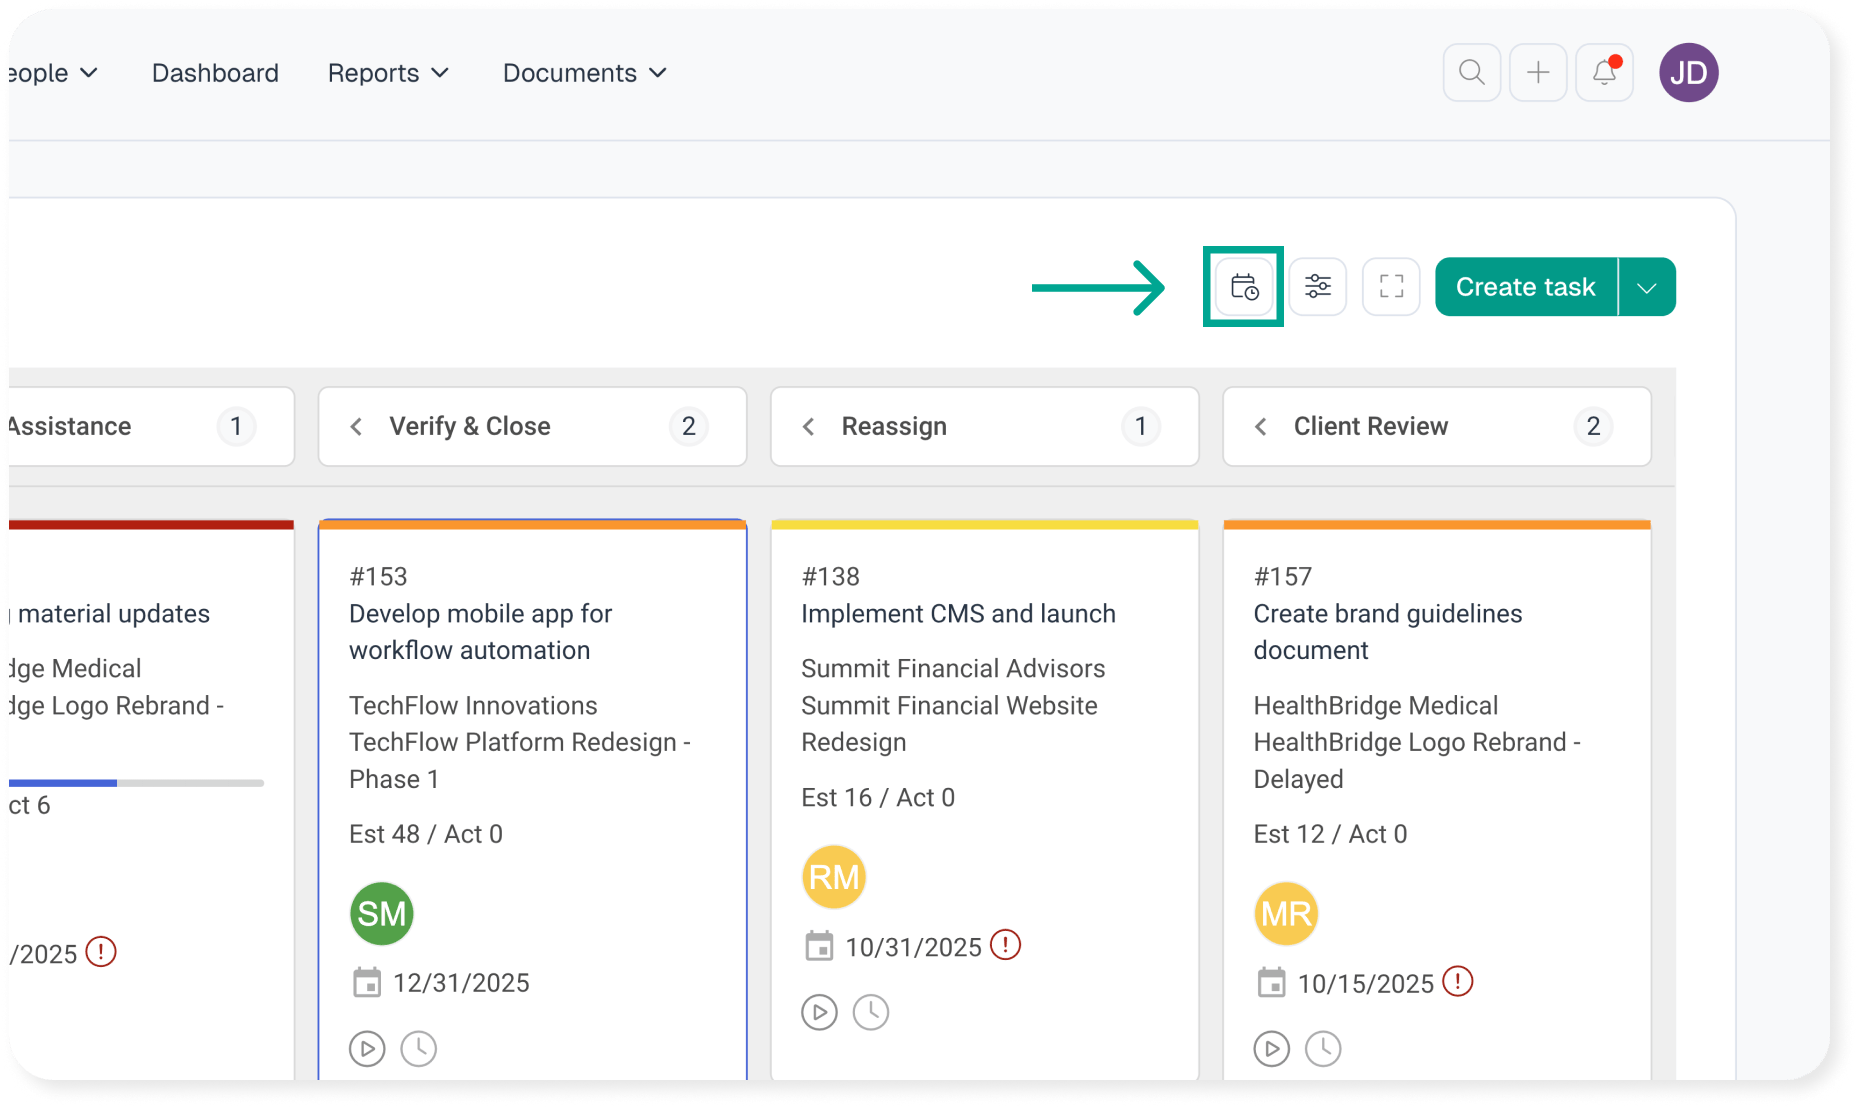Collapse the Verify & Close column
Image resolution: width=1857 pixels, height=1107 pixels.
356,427
